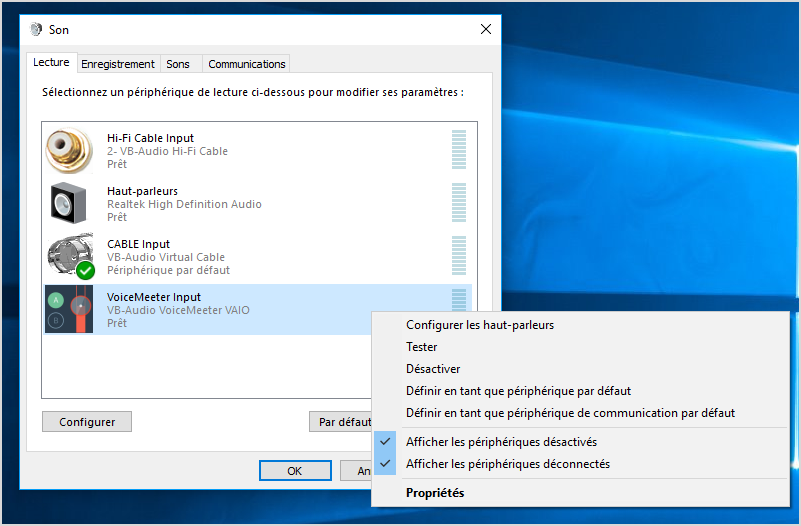The width and height of the screenshot is (801, 526).
Task: Click the partially hidden Annuler button
Action: pos(356,471)
